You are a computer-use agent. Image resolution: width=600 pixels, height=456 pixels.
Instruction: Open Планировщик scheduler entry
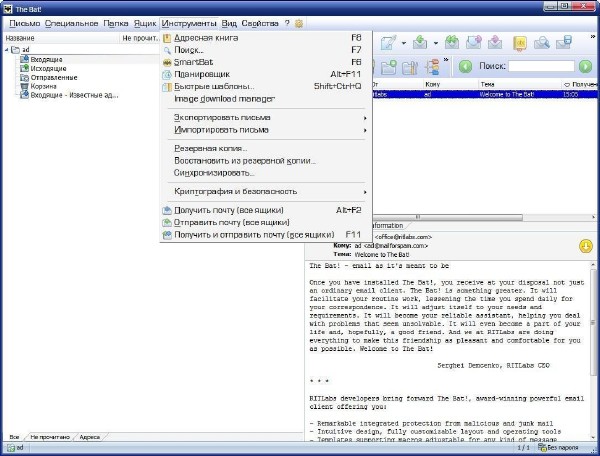(202, 74)
